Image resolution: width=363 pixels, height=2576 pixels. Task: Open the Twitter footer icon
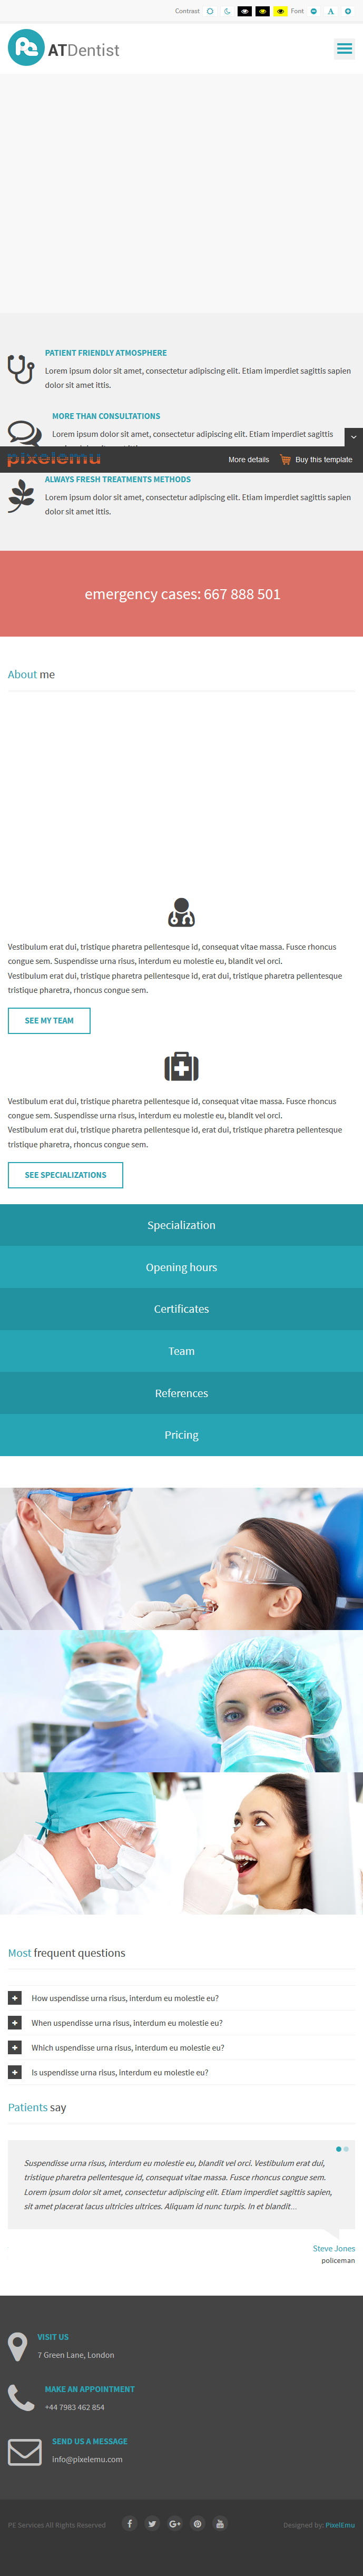(152, 2523)
